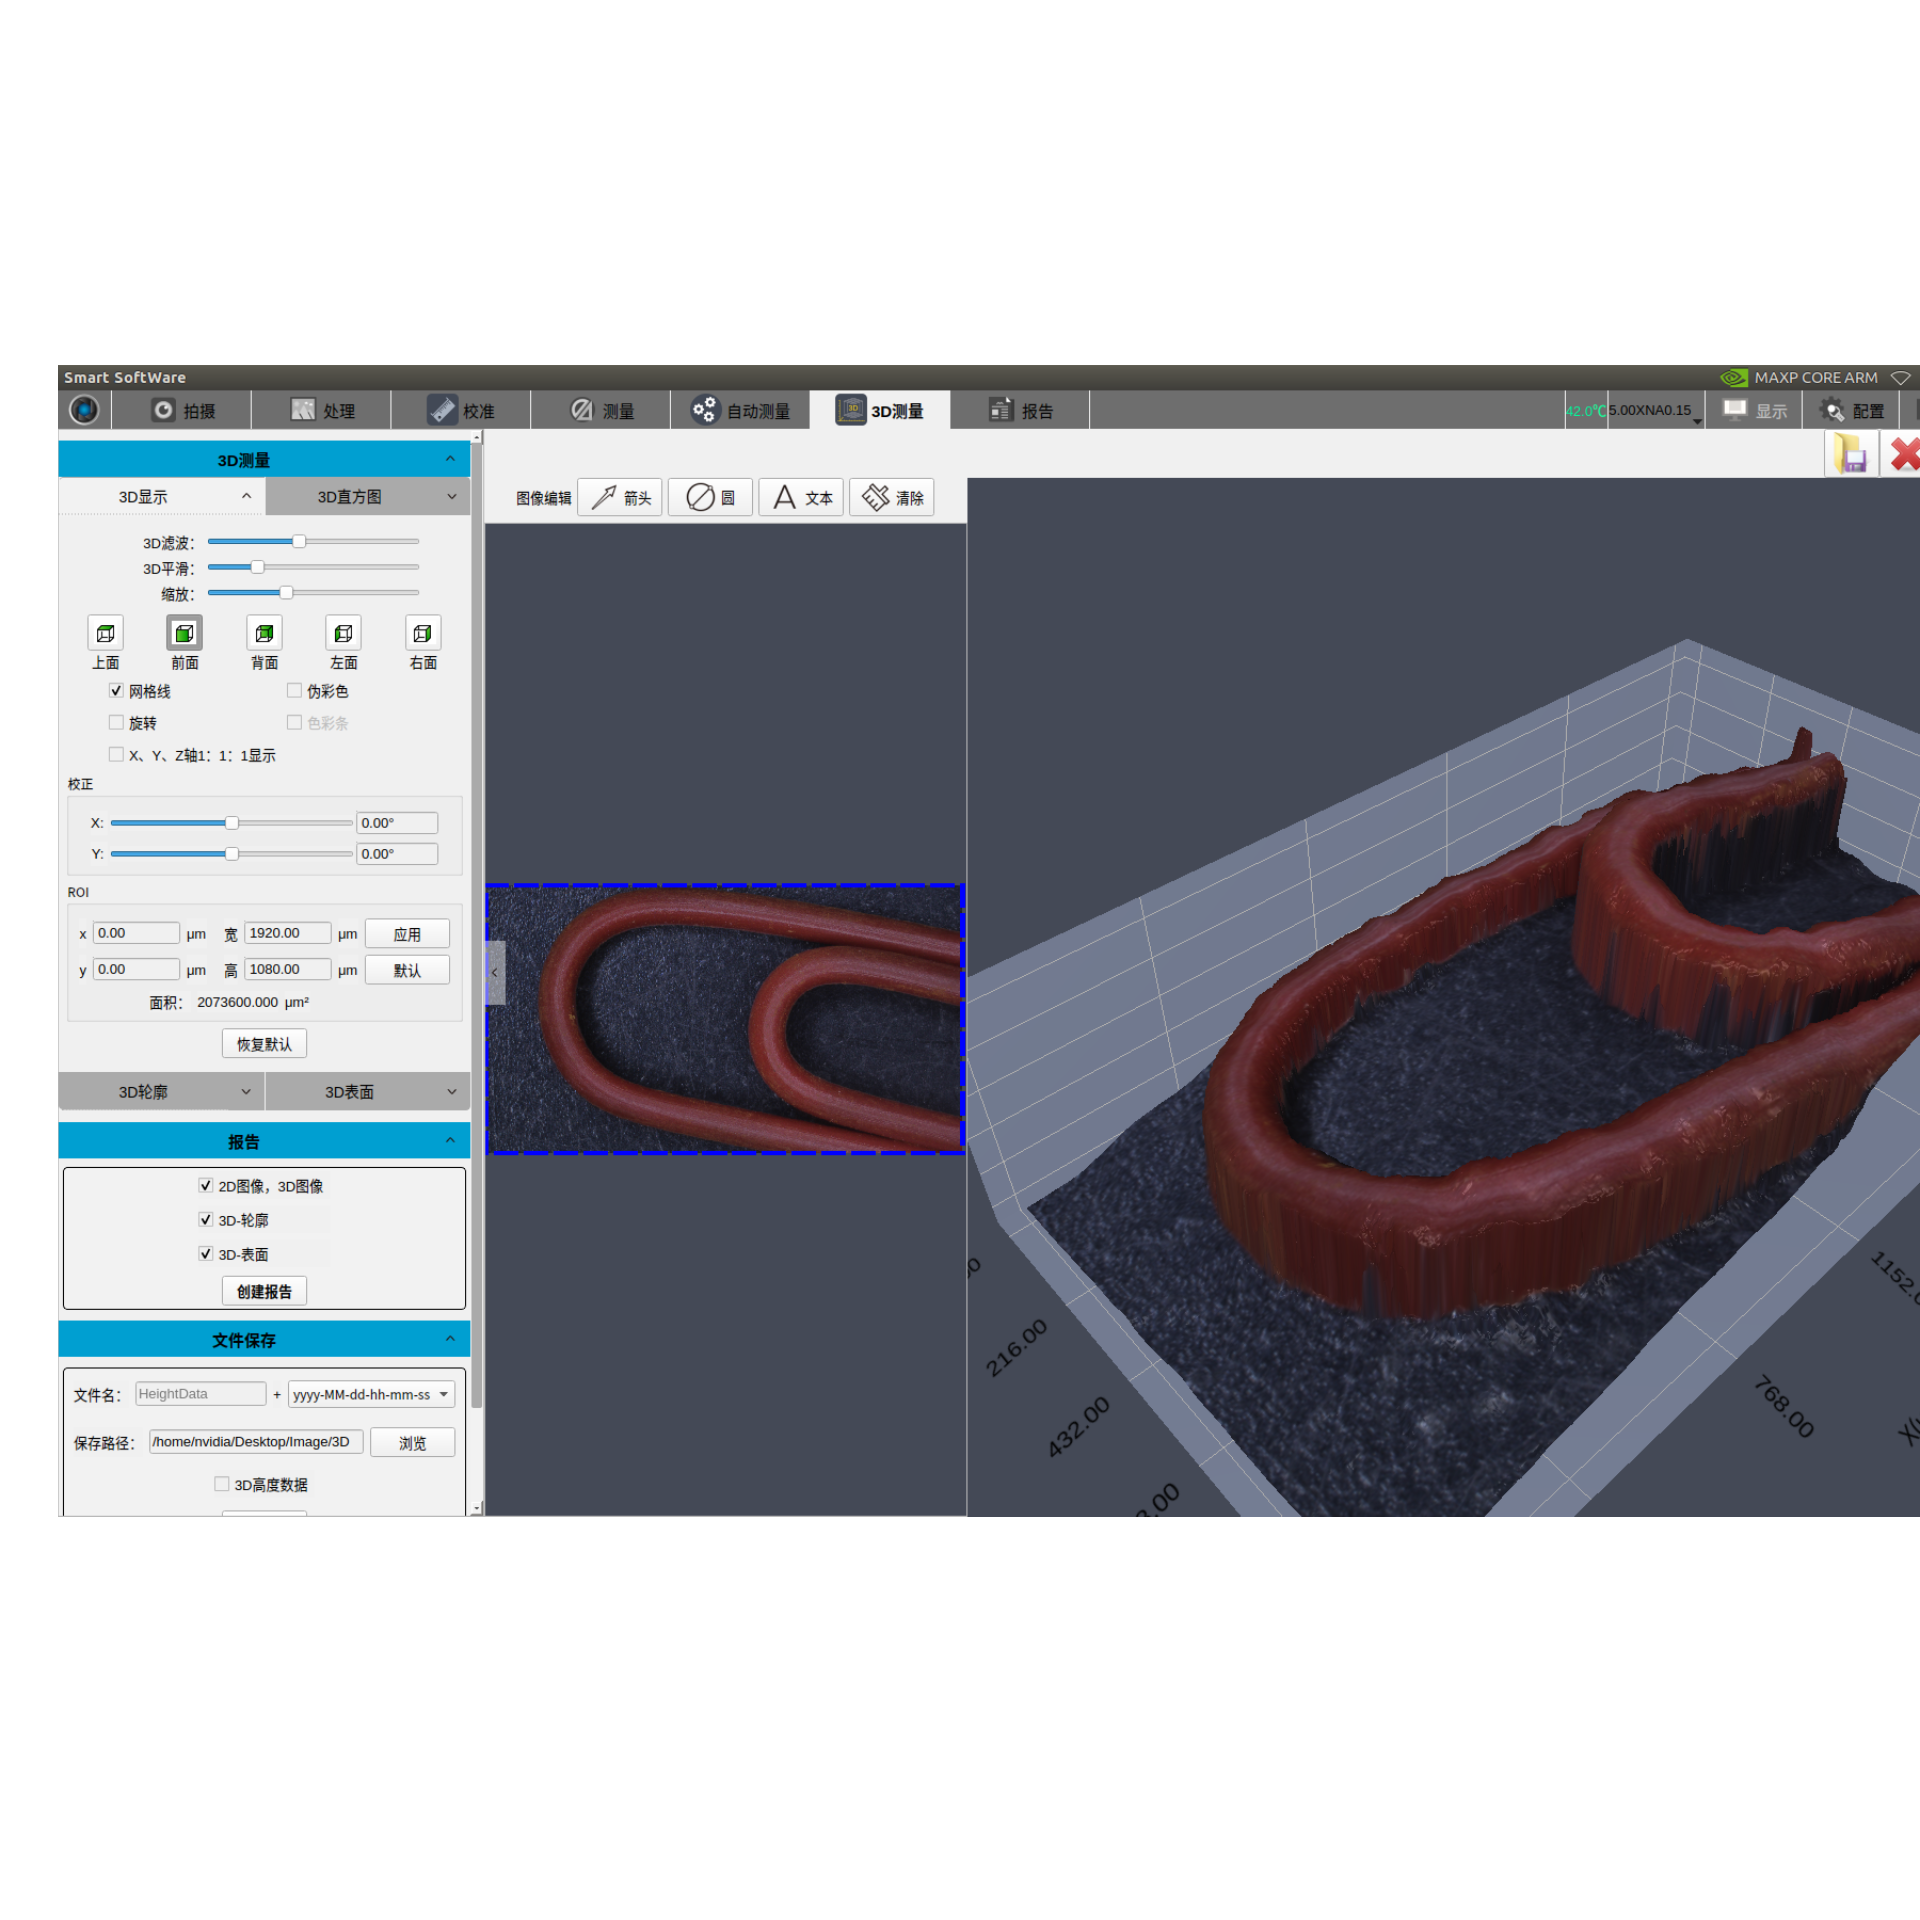1920x1920 pixels.
Task: Uncheck the 3D-表面 report option
Action: pyautogui.click(x=205, y=1254)
